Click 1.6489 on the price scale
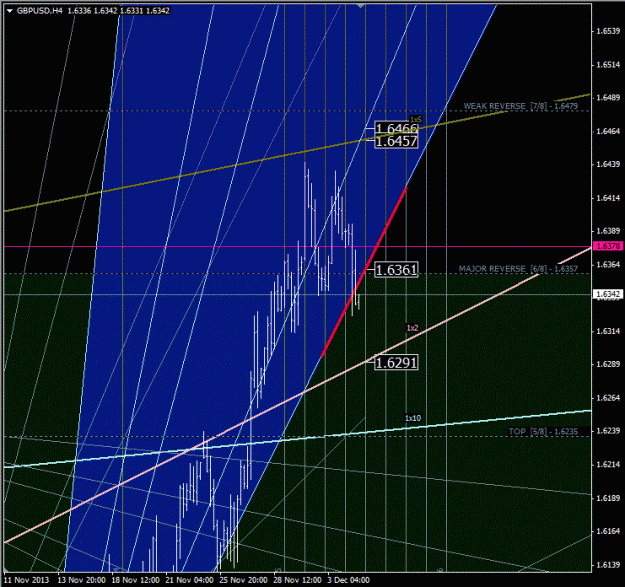This screenshot has height=587, width=625. [608, 98]
